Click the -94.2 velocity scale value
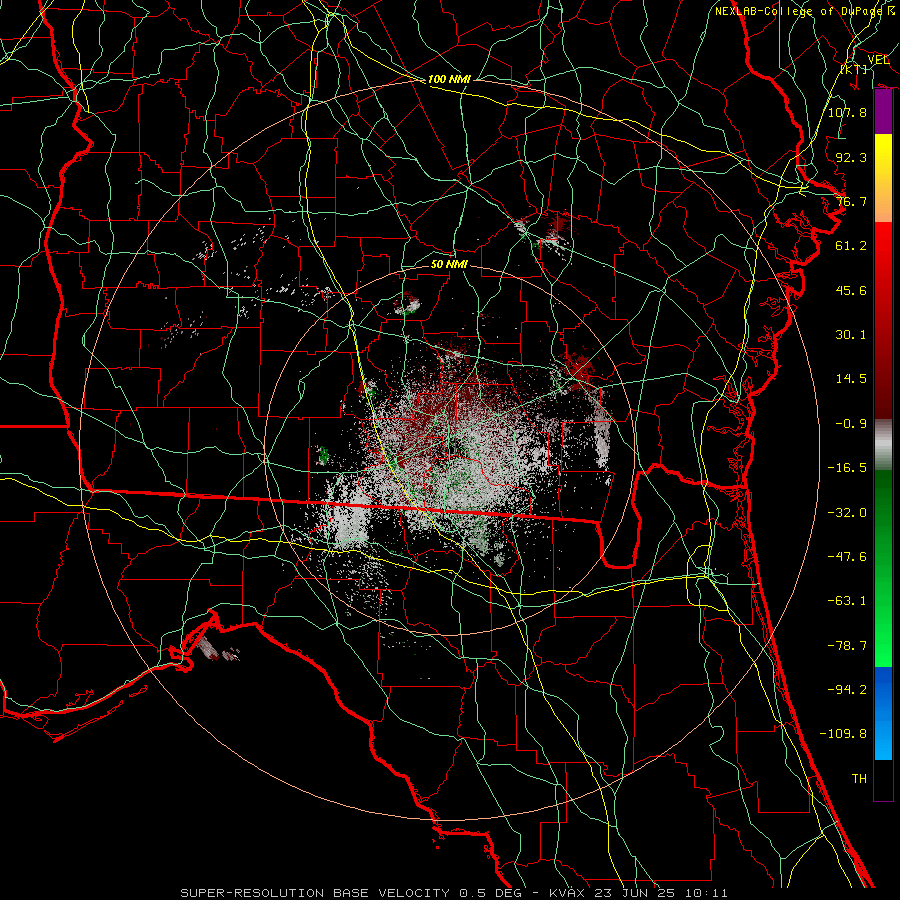Screen dimensions: 900x900 point(847,690)
